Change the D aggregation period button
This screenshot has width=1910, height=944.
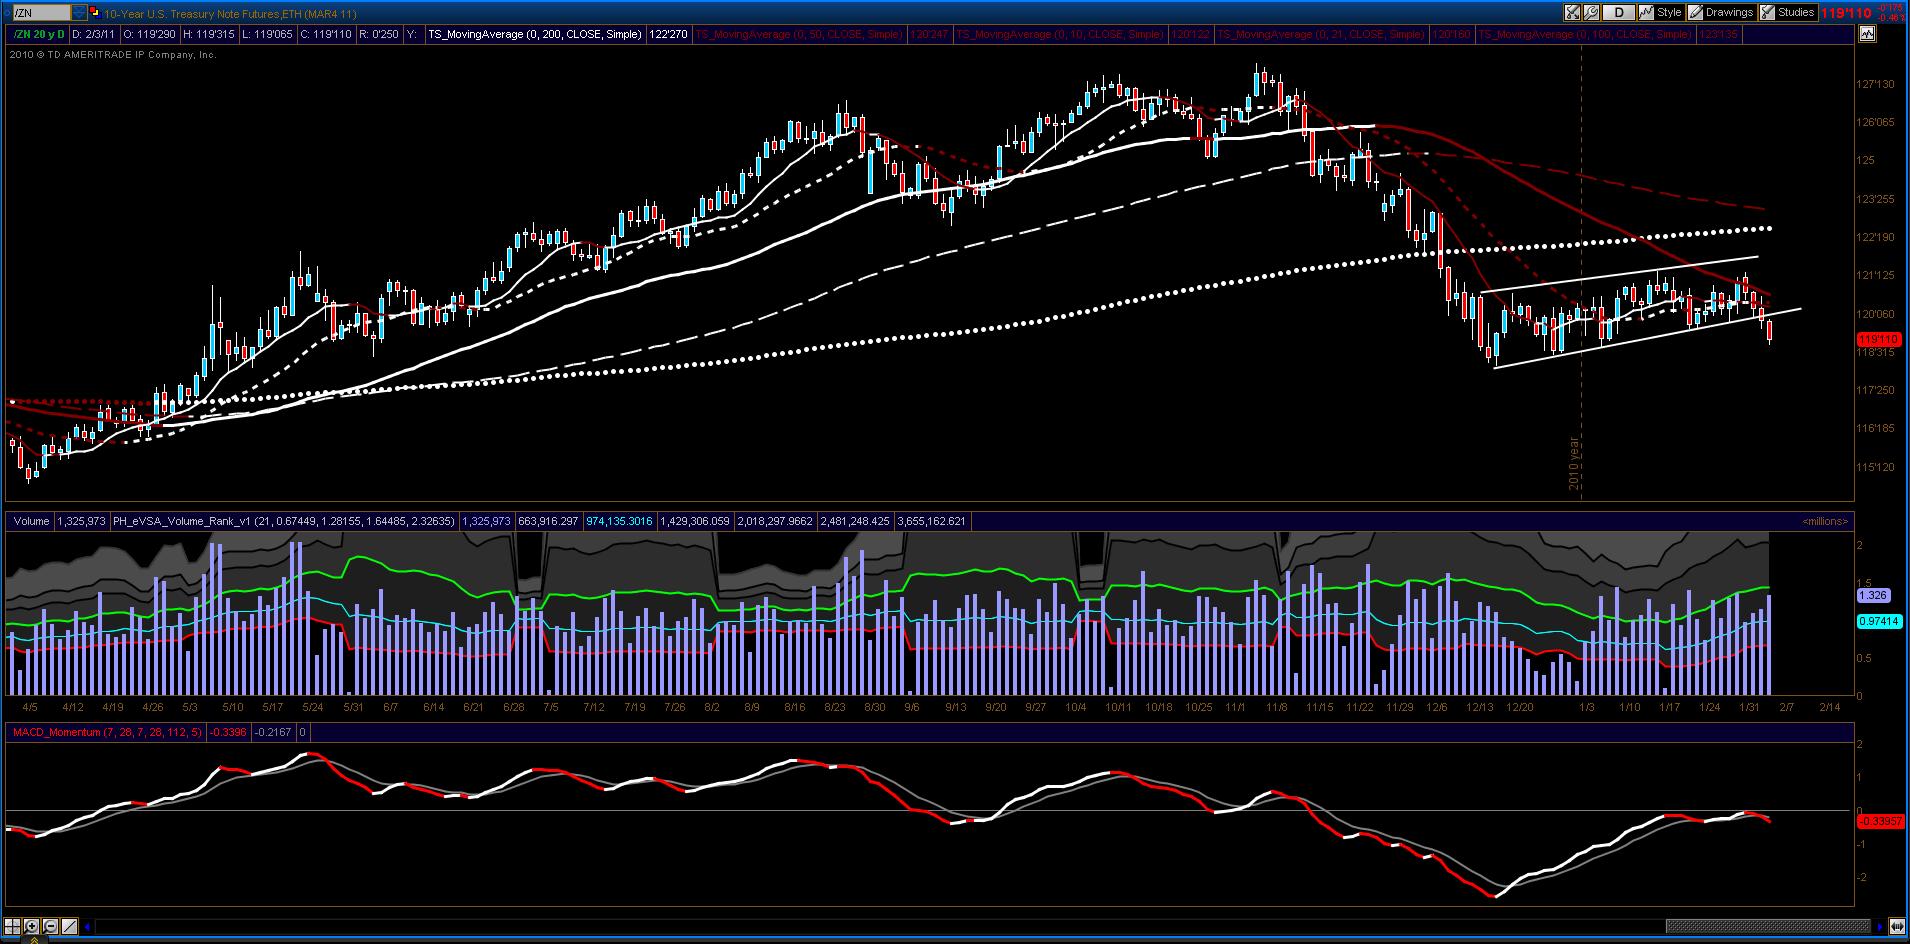1619,13
